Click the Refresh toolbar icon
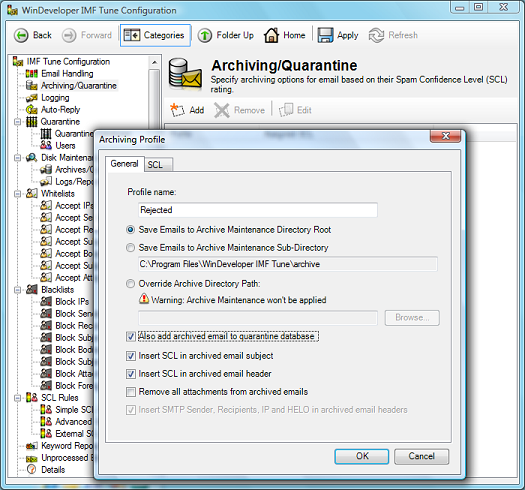This screenshot has height=490, width=525. pyautogui.click(x=376, y=35)
